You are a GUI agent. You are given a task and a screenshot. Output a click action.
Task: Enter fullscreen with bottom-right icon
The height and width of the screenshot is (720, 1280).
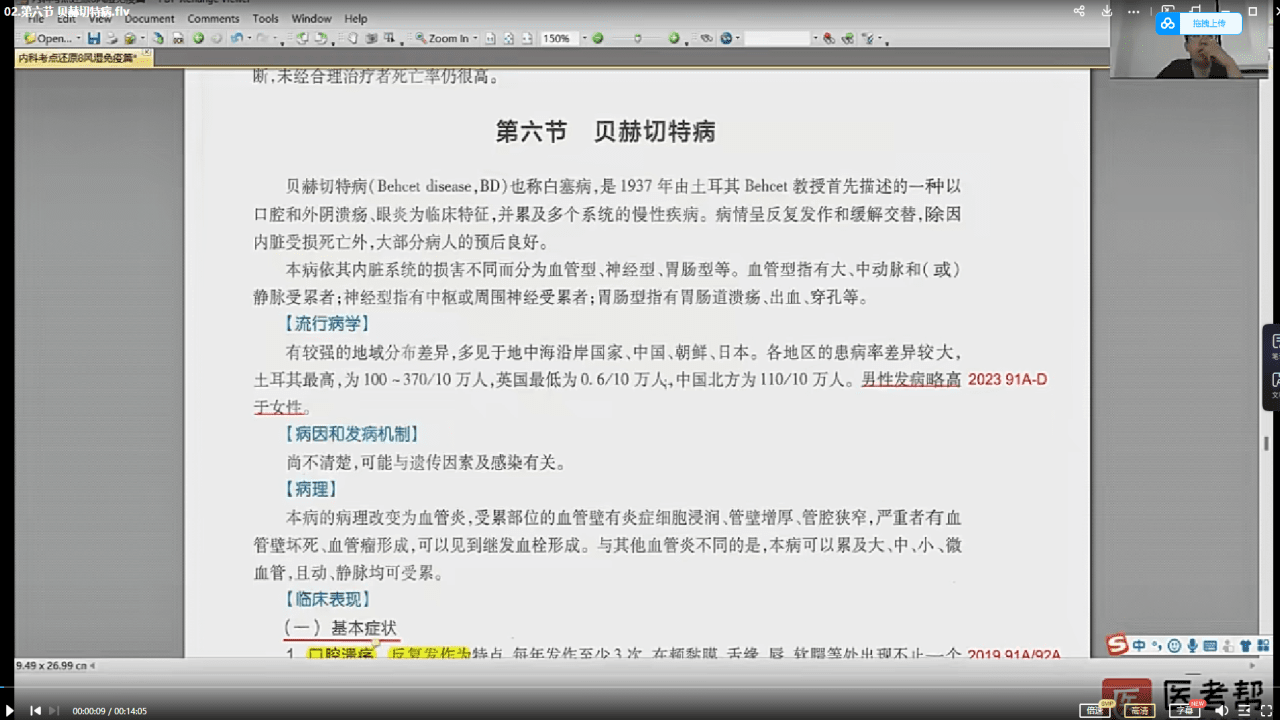(1267, 710)
